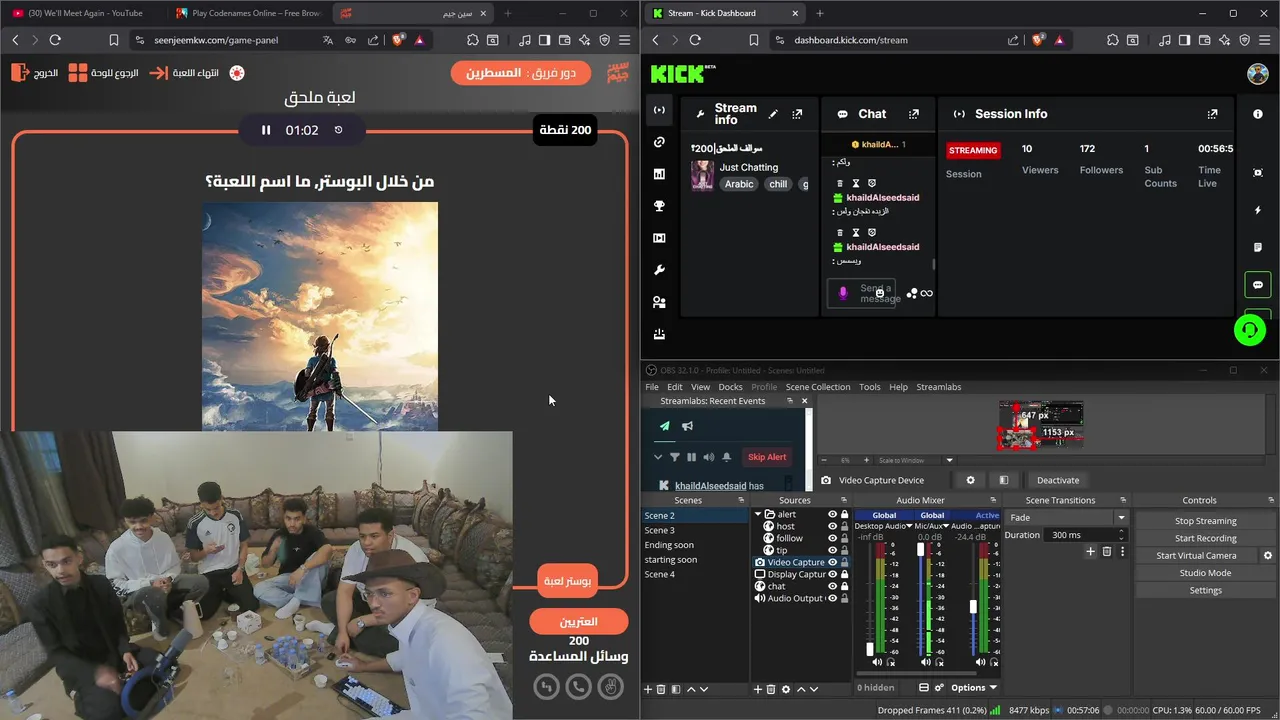1280x720 pixels.
Task: Open the Streamlabs menu in OBS
Action: pos(939,387)
